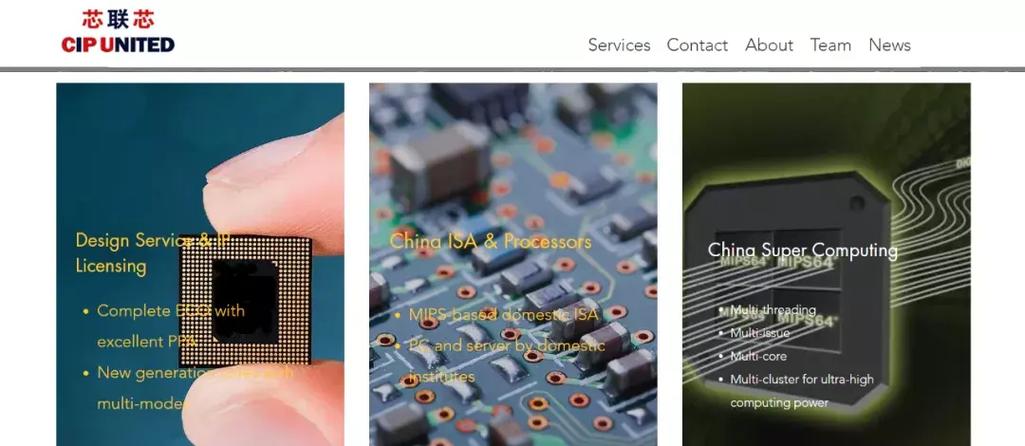Click the circuit board card image
This screenshot has width=1025, height=446.
[513, 264]
